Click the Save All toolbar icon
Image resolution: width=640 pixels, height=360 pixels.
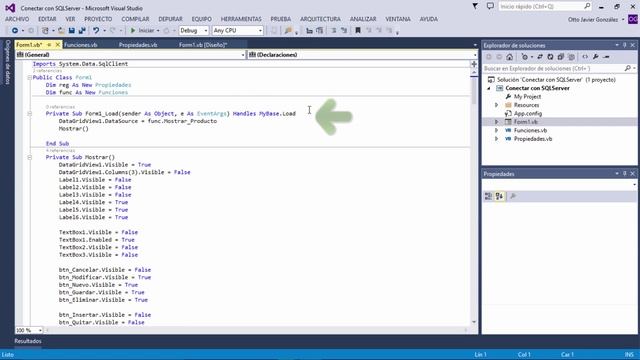tap(82, 31)
